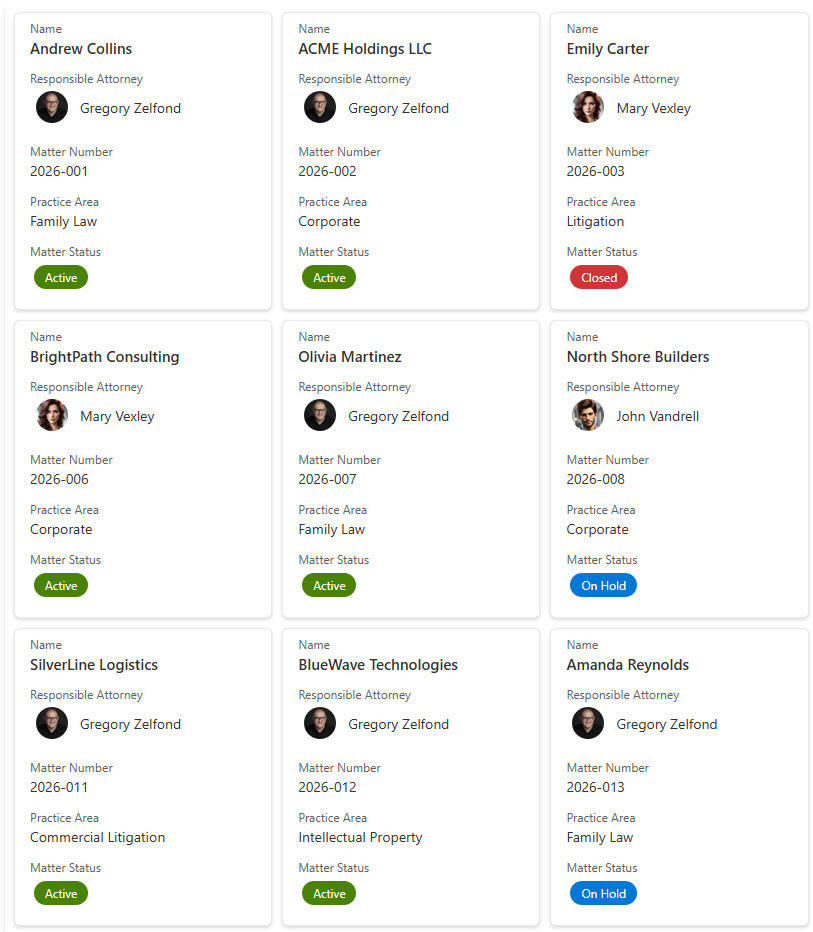Open the BlueWave Technologies card title
This screenshot has width=813, height=932.
pyautogui.click(x=378, y=665)
